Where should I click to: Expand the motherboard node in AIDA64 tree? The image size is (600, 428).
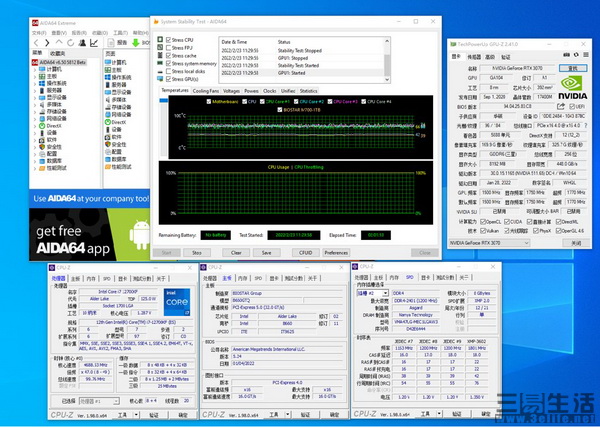point(36,76)
